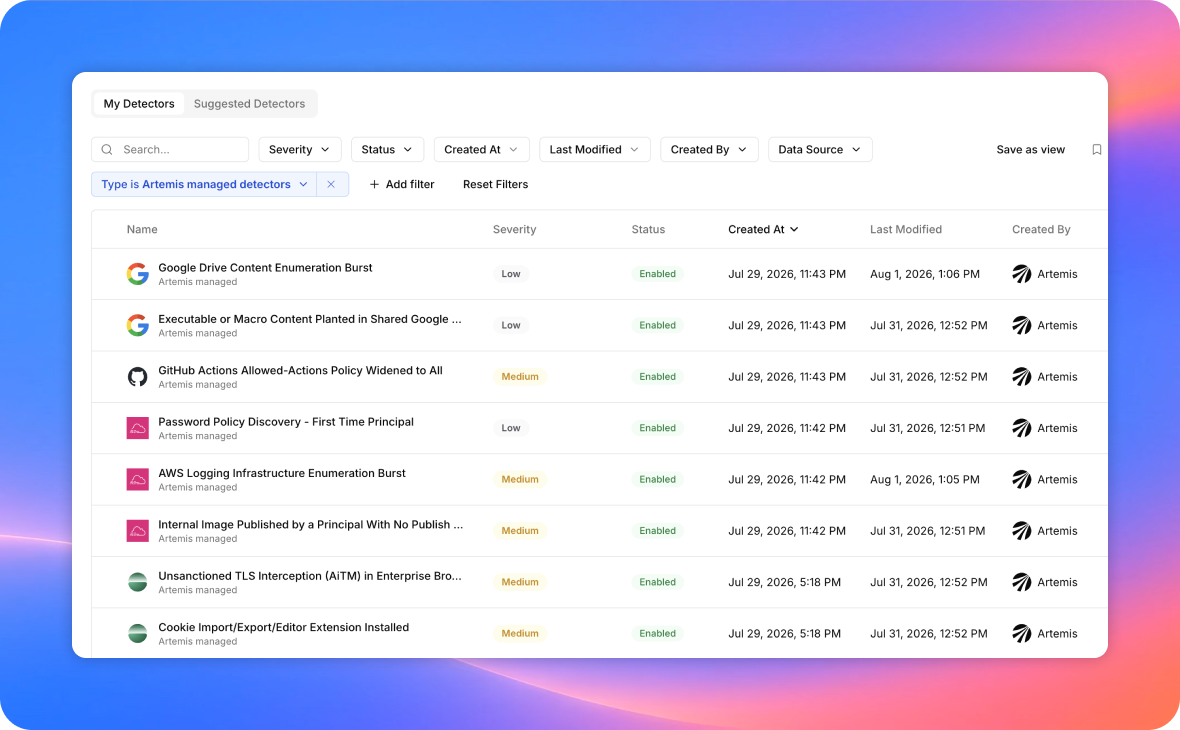Click the Artemis logo in the Unsanctioned TLS Interception row

[x=1021, y=582]
